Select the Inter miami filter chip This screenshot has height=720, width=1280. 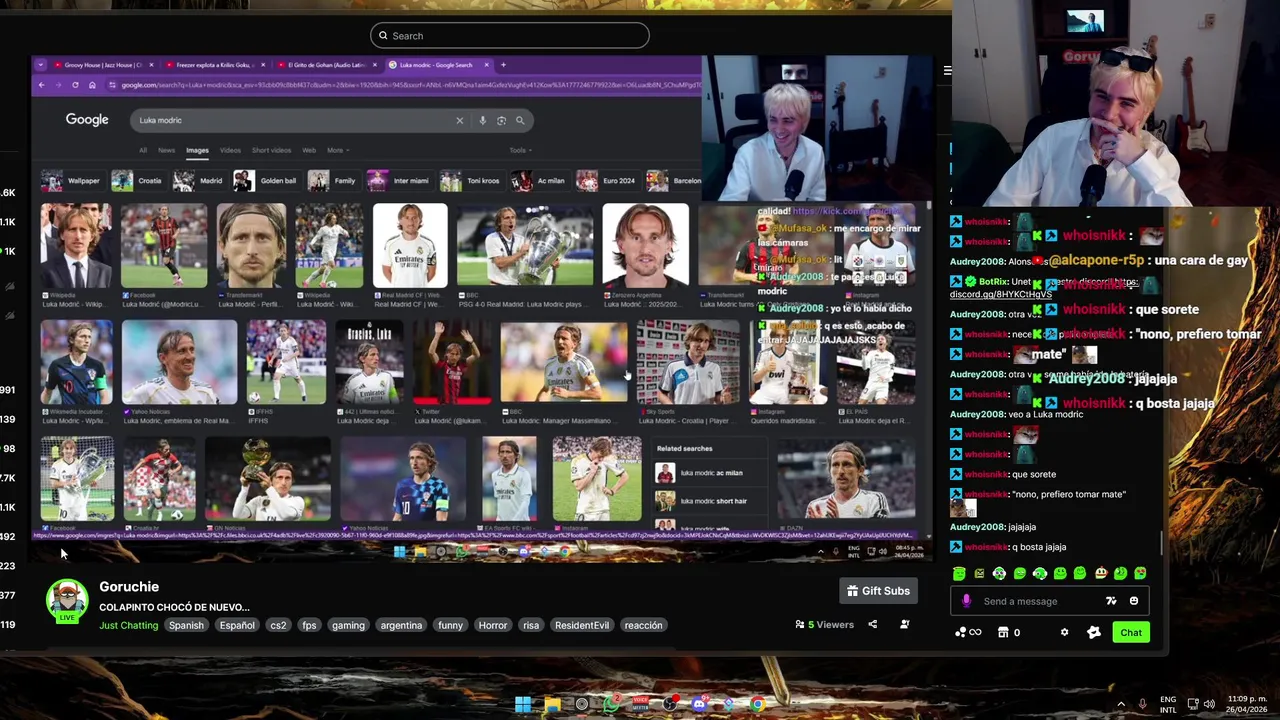point(400,181)
